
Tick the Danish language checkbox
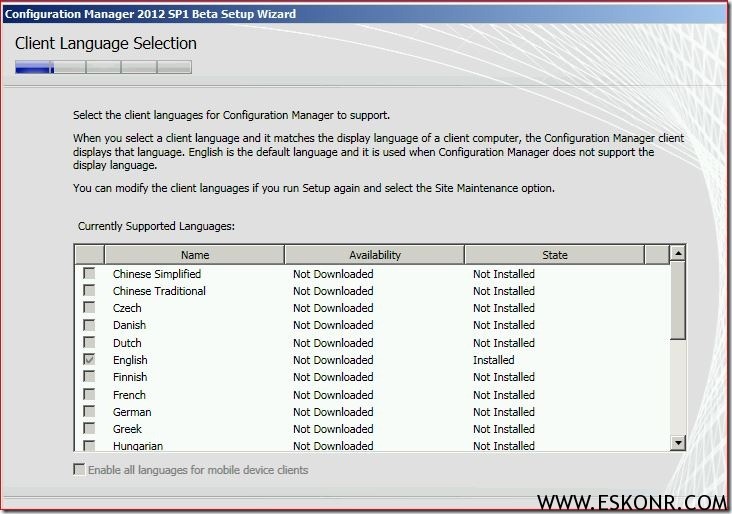click(89, 324)
